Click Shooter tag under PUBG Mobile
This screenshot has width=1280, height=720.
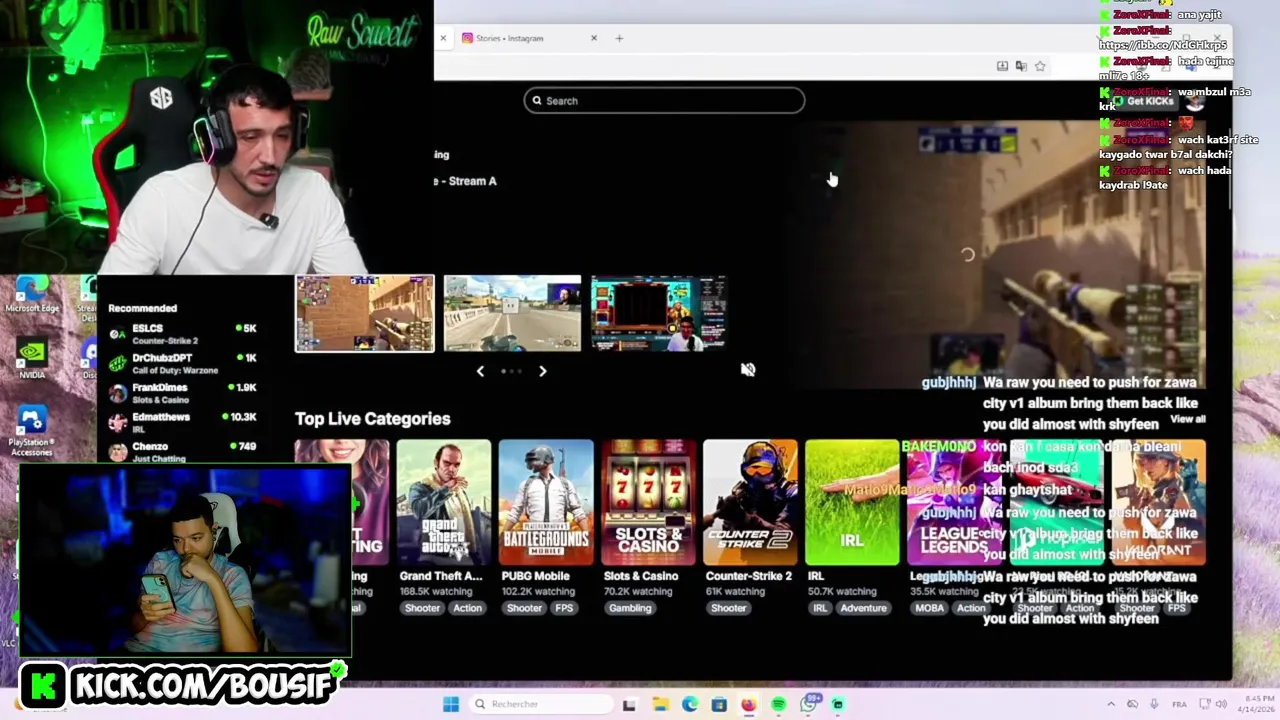524,608
